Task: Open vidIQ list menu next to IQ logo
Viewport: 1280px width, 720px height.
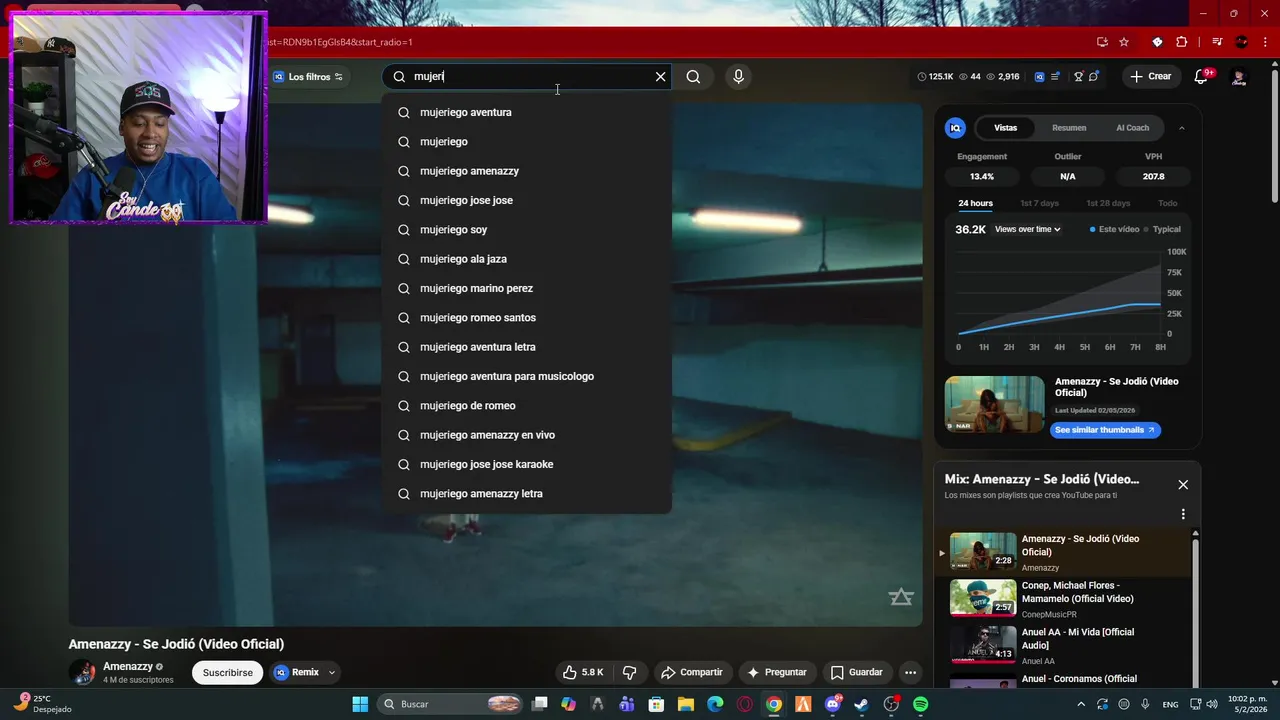Action: (x=1055, y=77)
